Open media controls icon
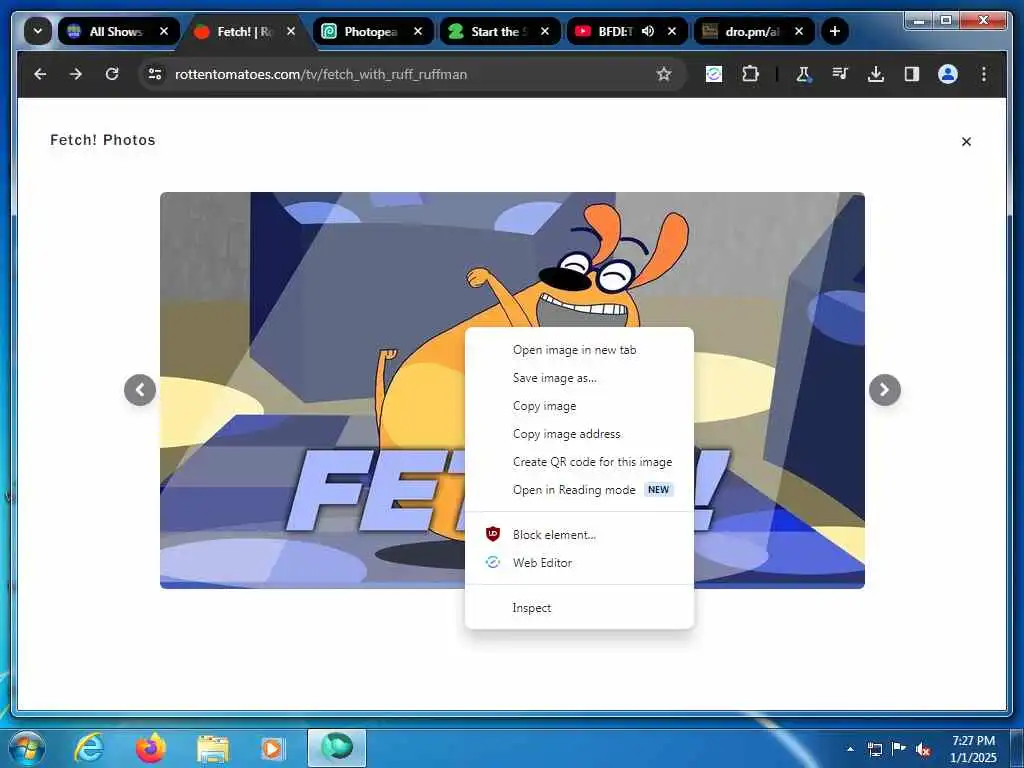 point(840,74)
